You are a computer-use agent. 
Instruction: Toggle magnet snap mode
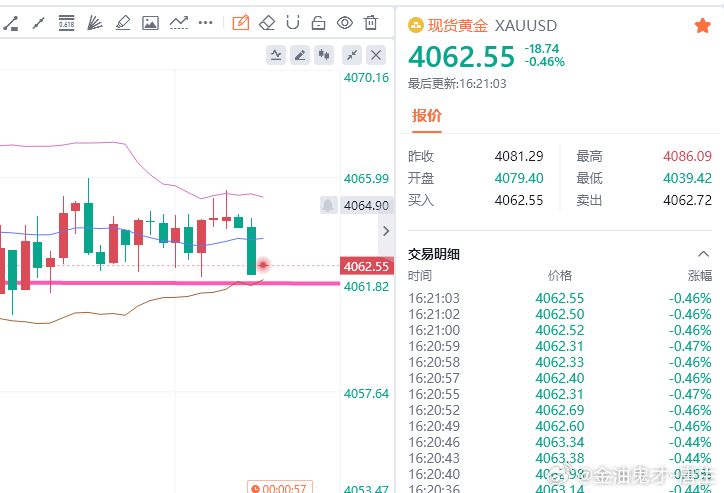point(293,23)
